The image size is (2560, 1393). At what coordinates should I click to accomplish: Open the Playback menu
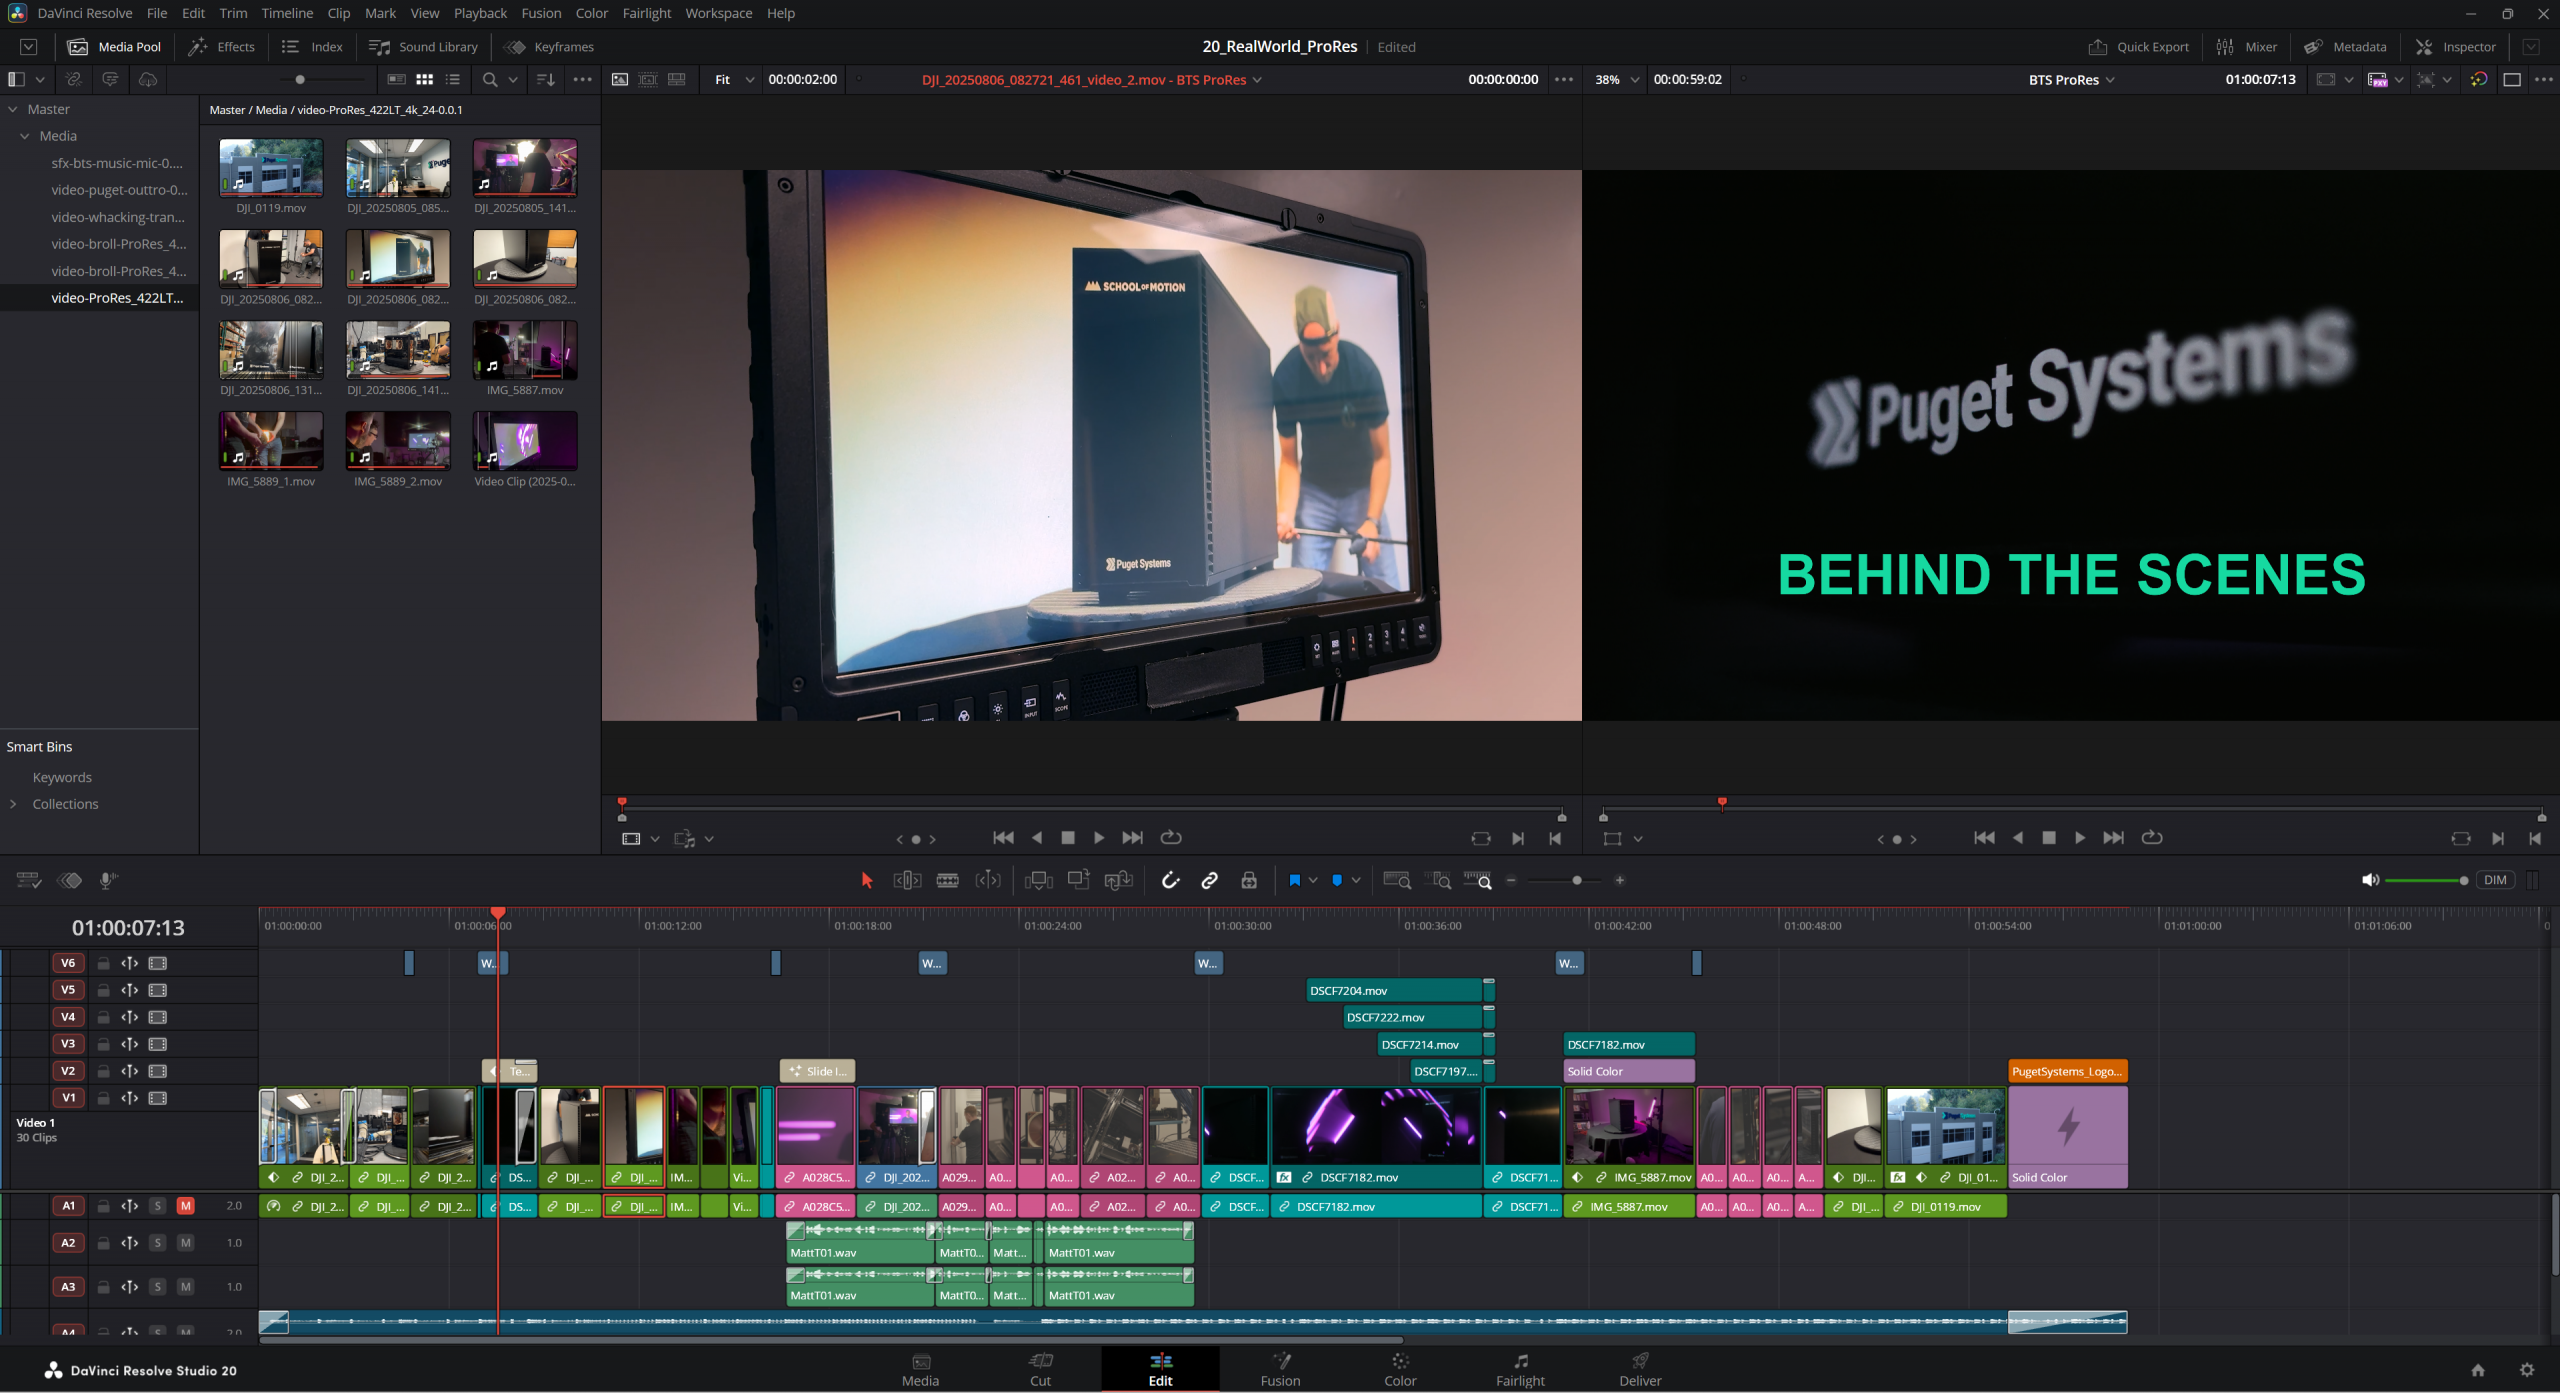pos(480,13)
